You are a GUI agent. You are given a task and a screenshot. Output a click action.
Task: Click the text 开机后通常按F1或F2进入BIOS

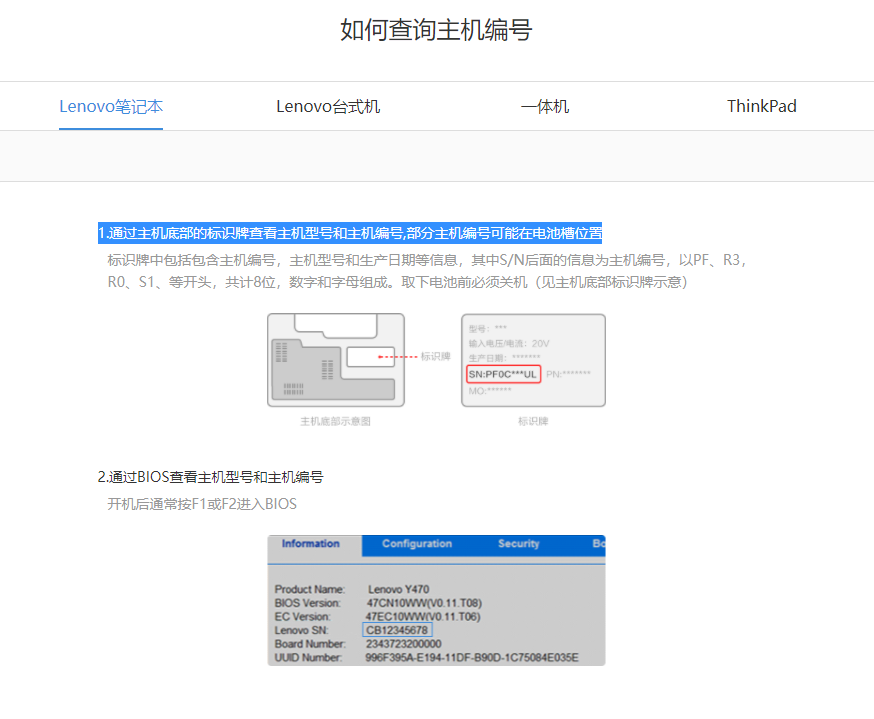202,504
